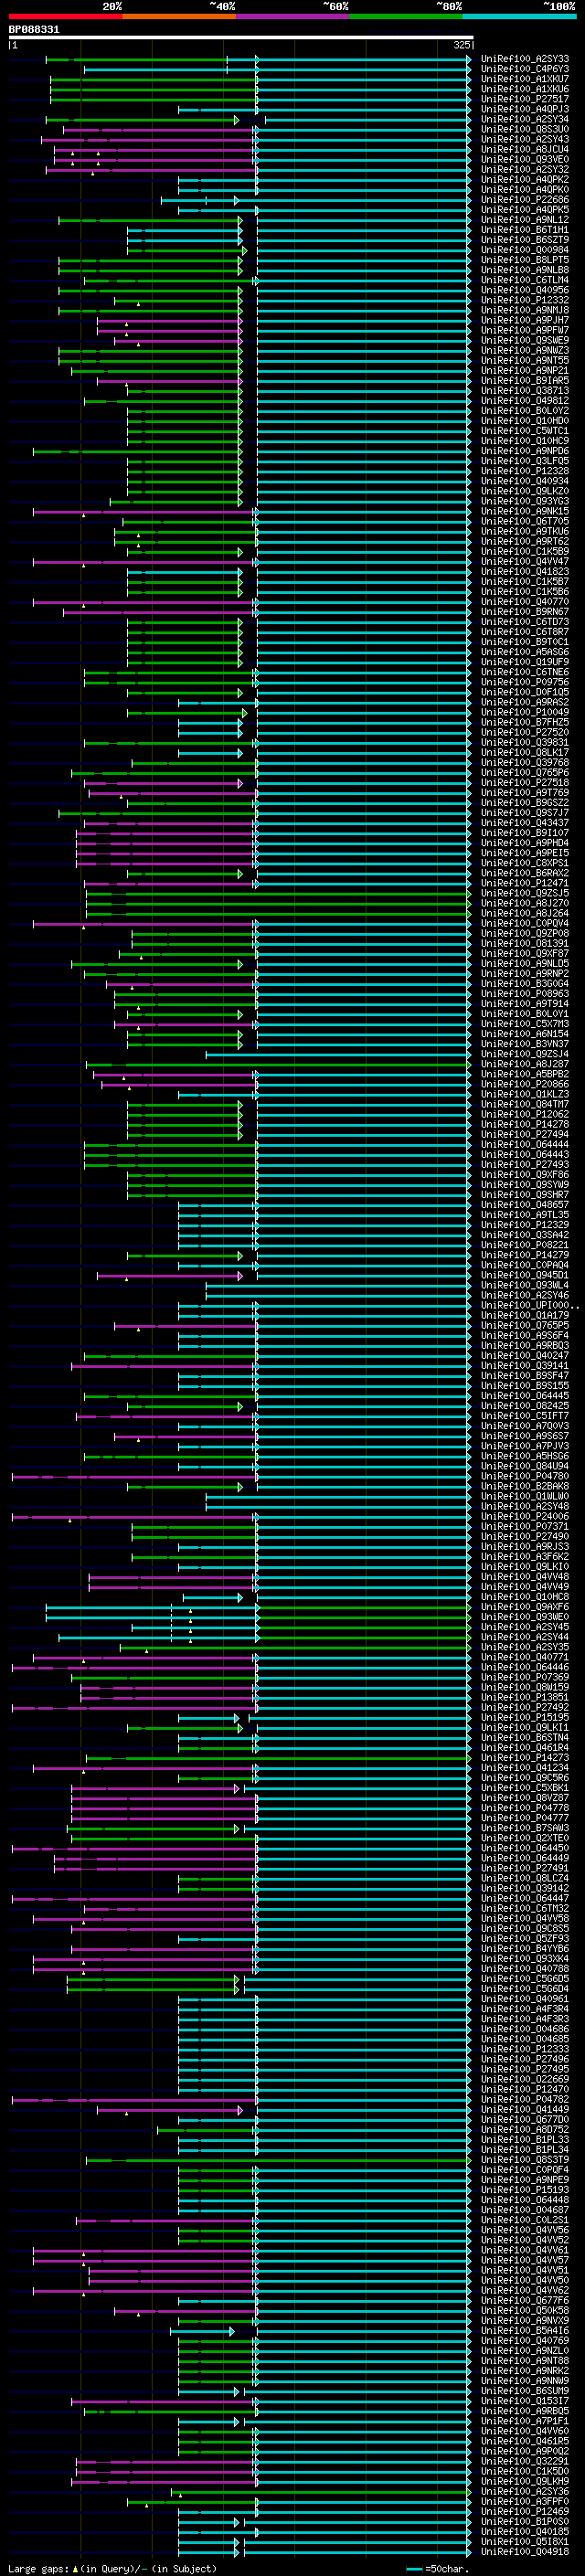Viewport: 585px width, 2576px height.
Task: Click hit label UniRef100_B9IAR5
Action: (525, 381)
